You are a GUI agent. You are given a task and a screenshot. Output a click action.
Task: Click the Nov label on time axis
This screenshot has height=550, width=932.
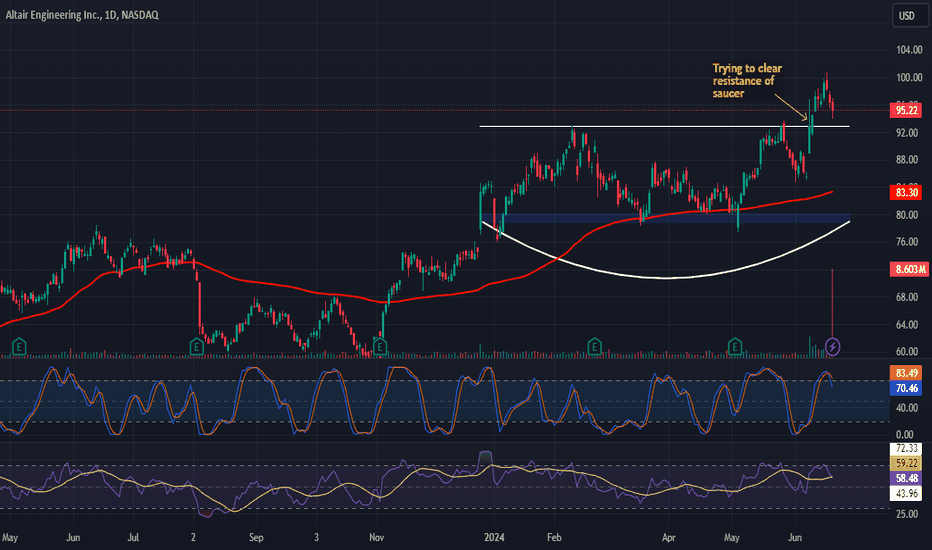(376, 538)
